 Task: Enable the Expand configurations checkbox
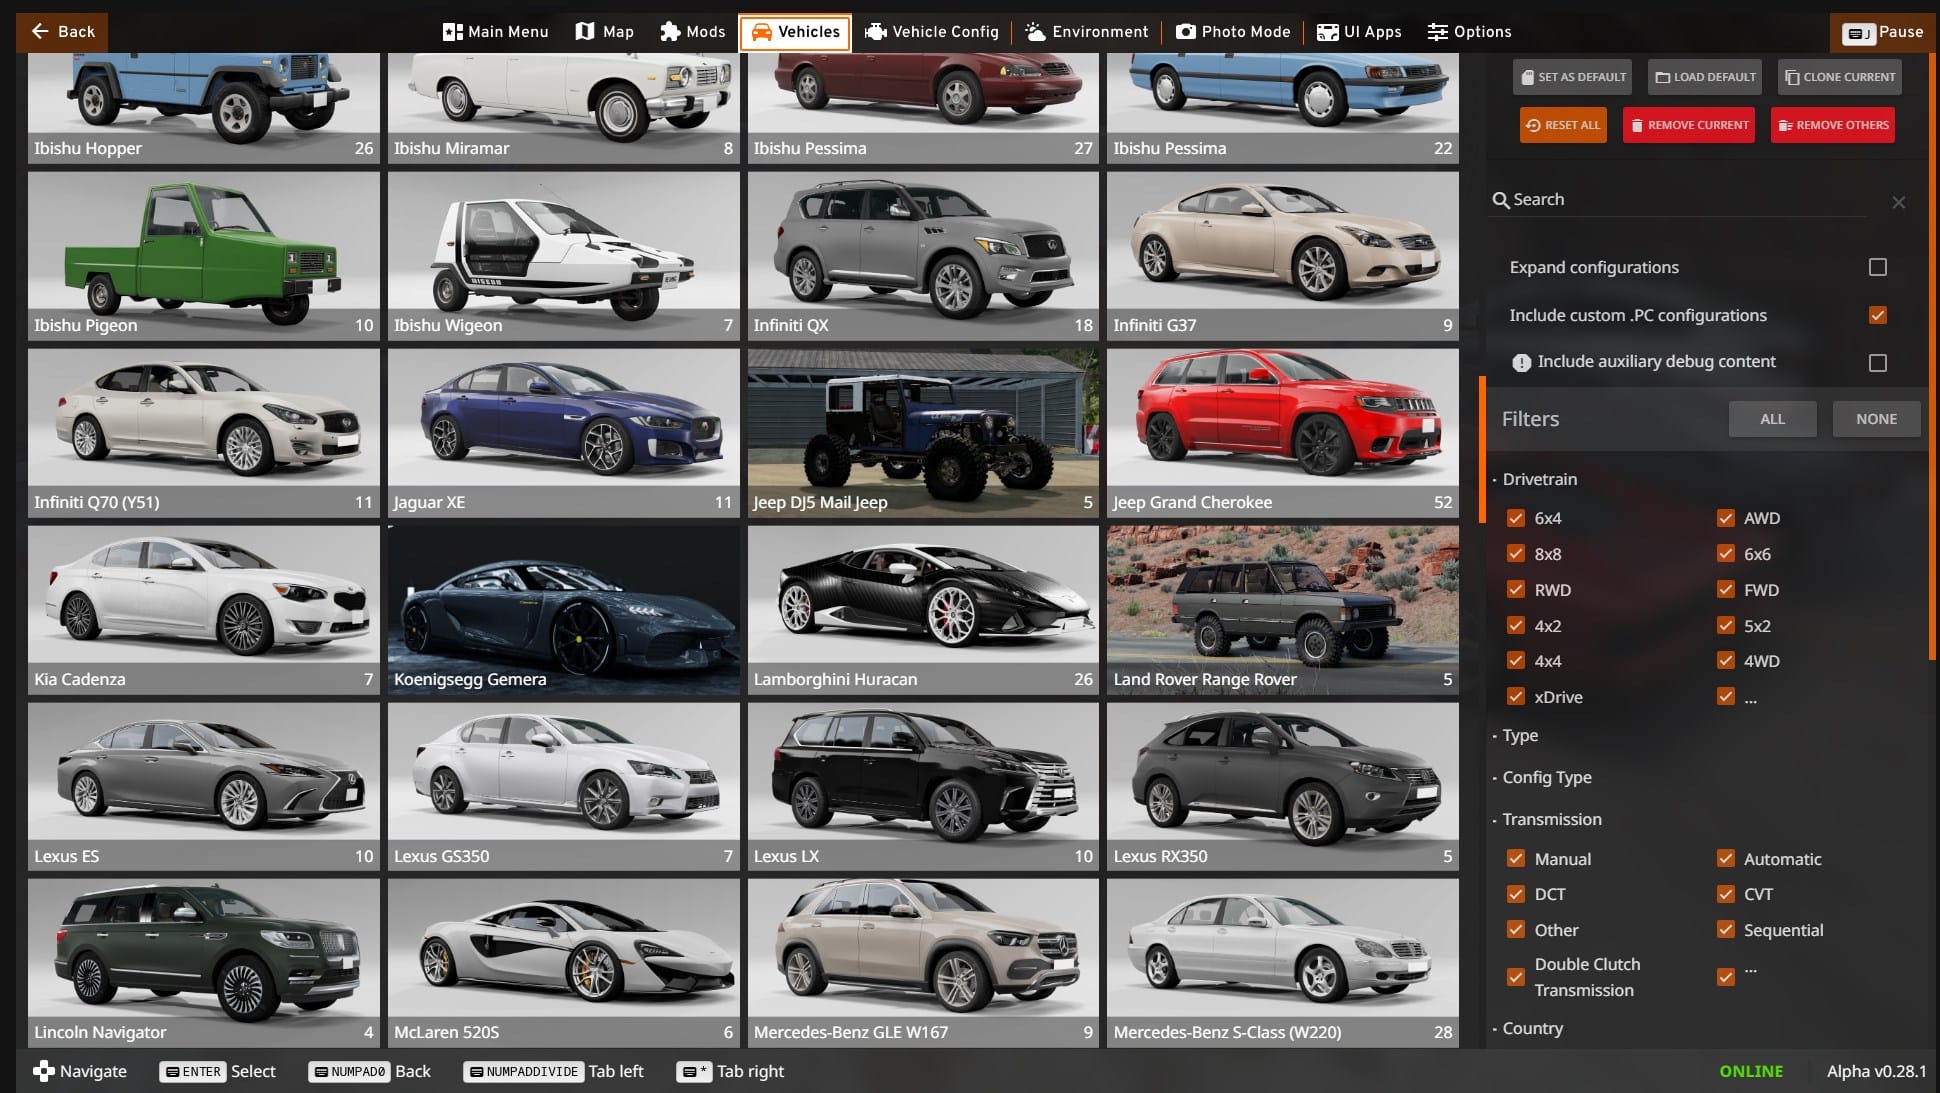coord(1878,267)
